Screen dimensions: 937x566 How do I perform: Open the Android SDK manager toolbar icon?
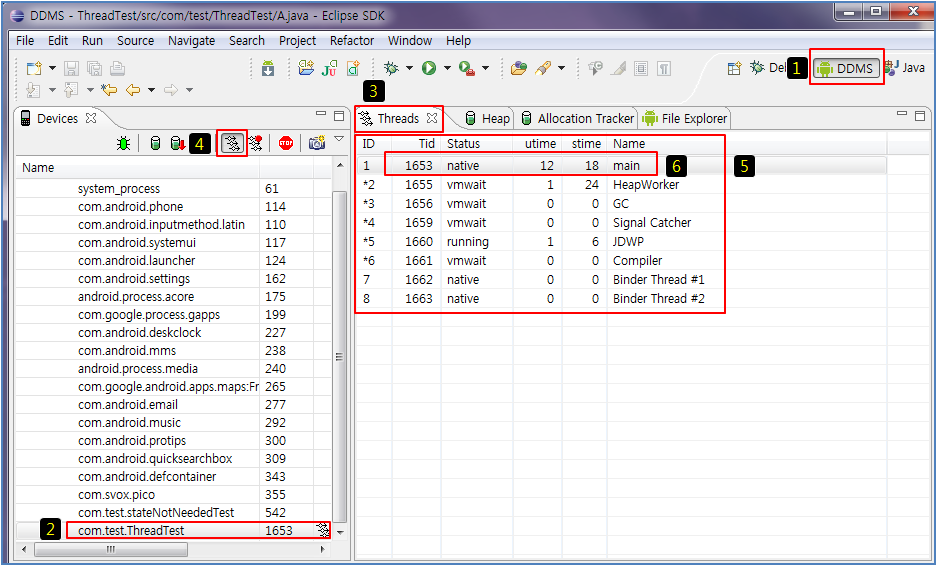coord(268,68)
